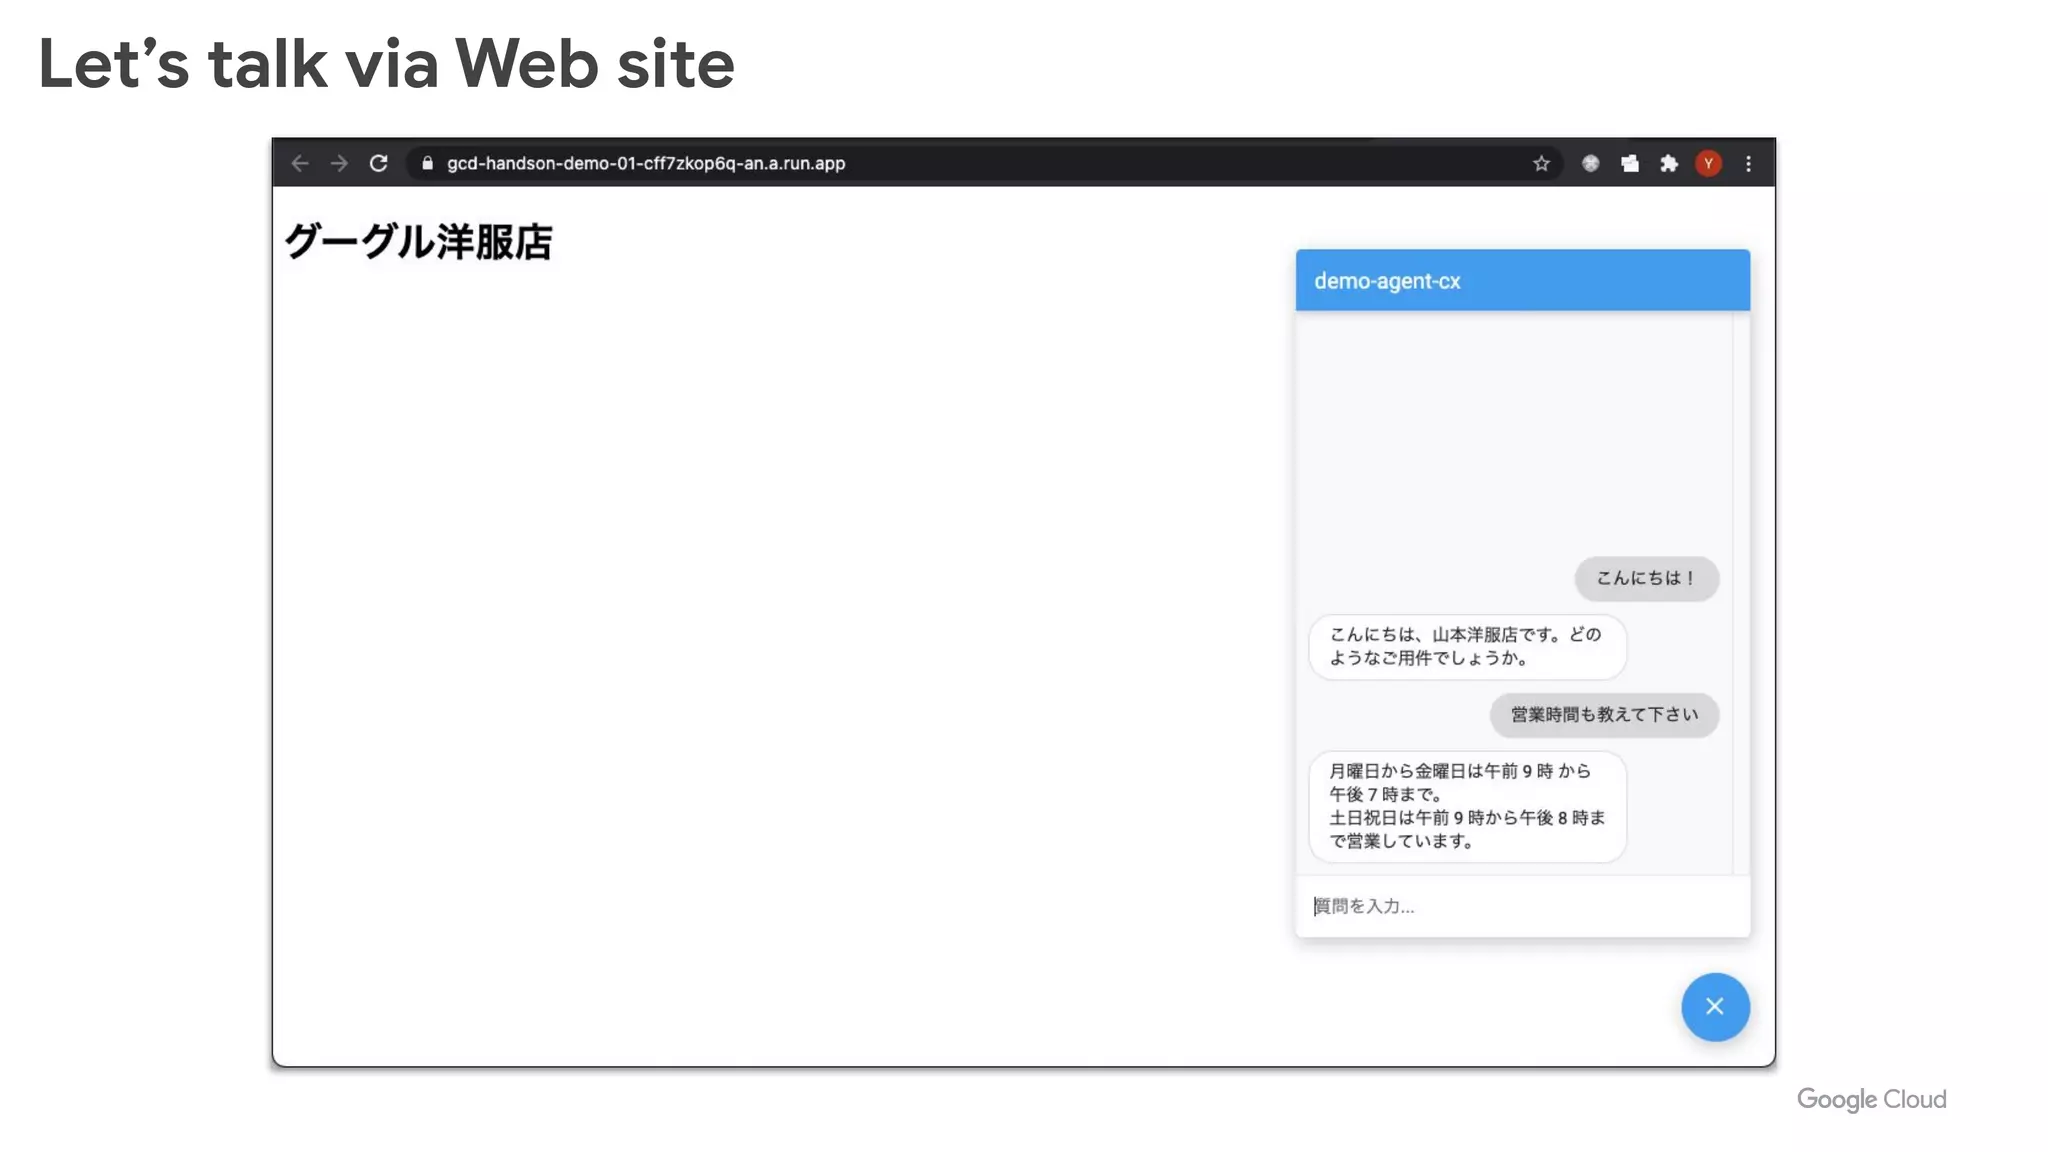Click the 山本洋服店です greeting reply bubble
The image size is (2048, 1152).
click(x=1467, y=646)
